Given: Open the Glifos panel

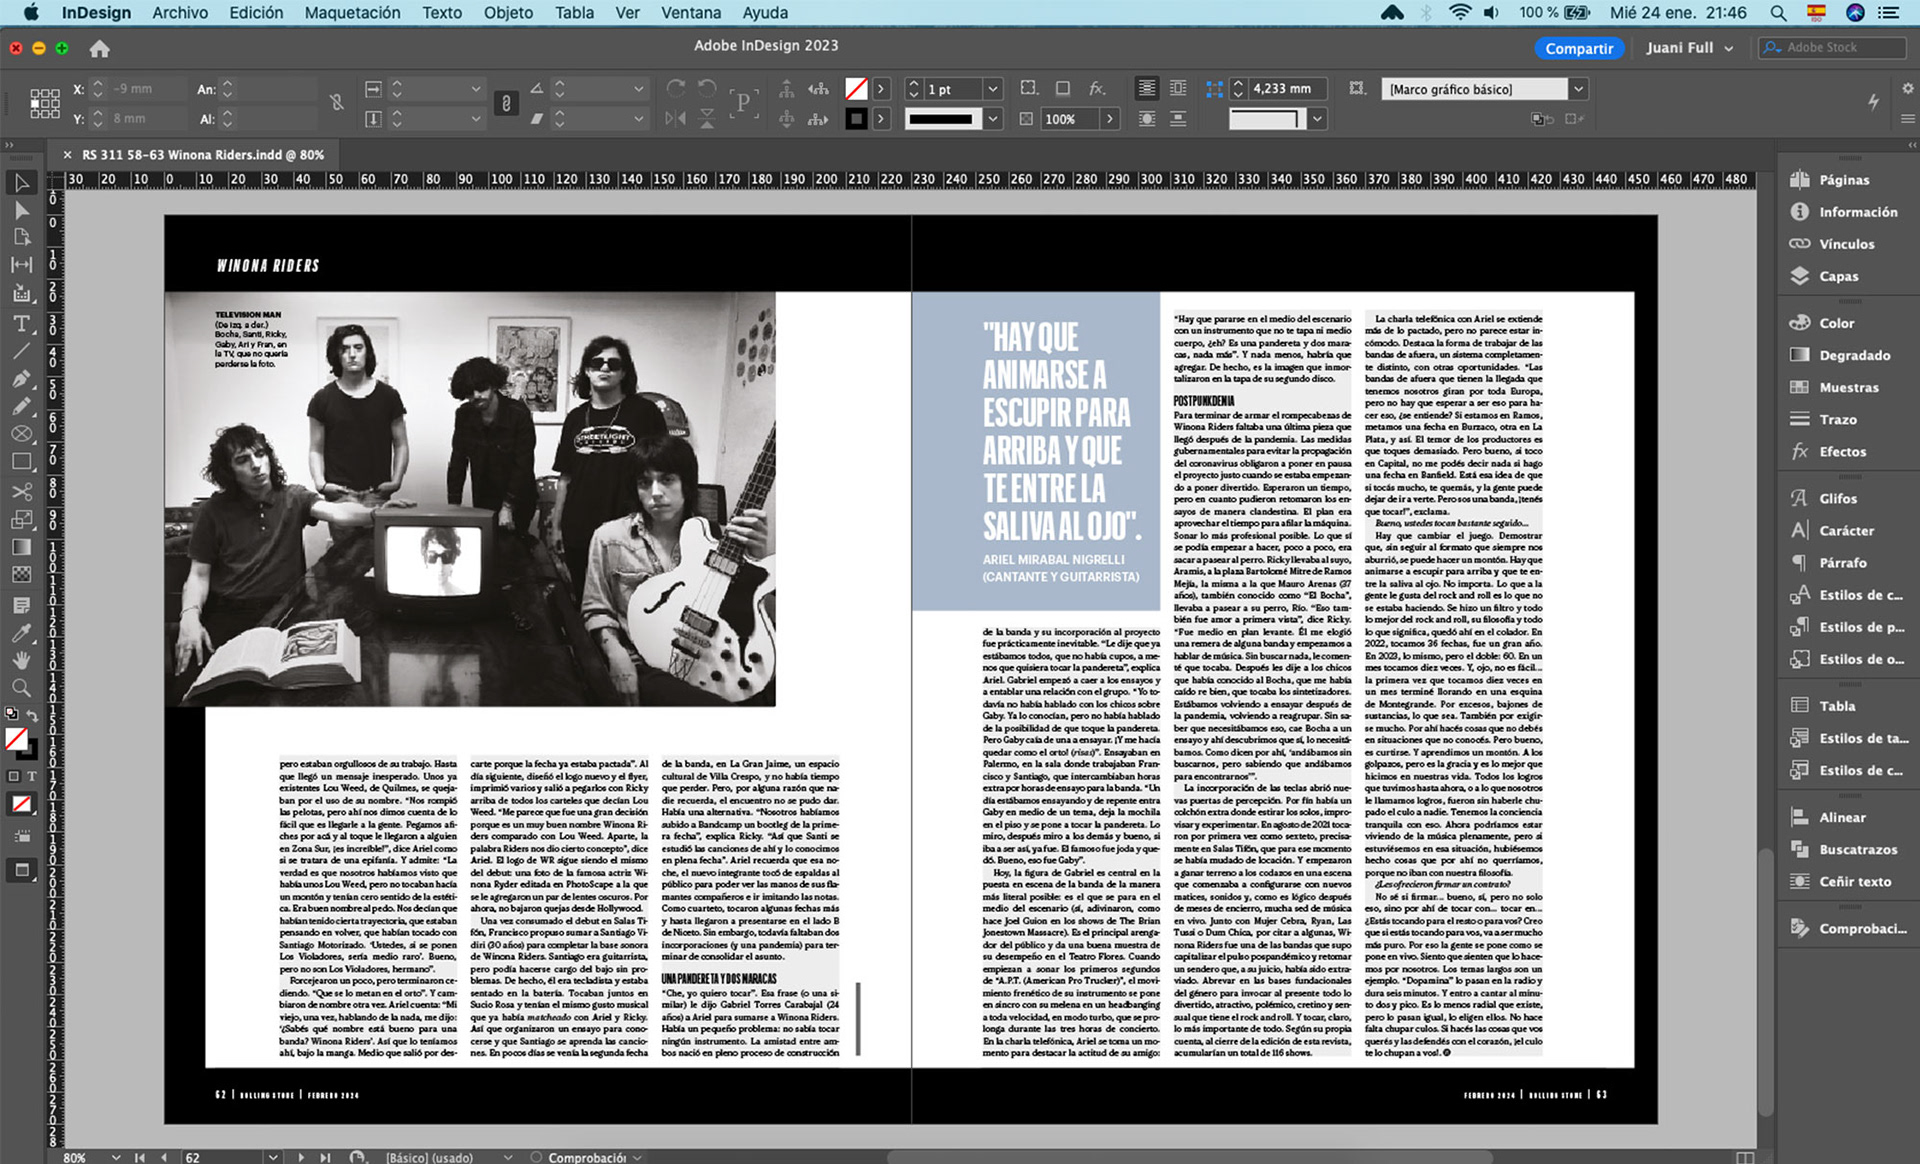Looking at the screenshot, I should pyautogui.click(x=1837, y=498).
